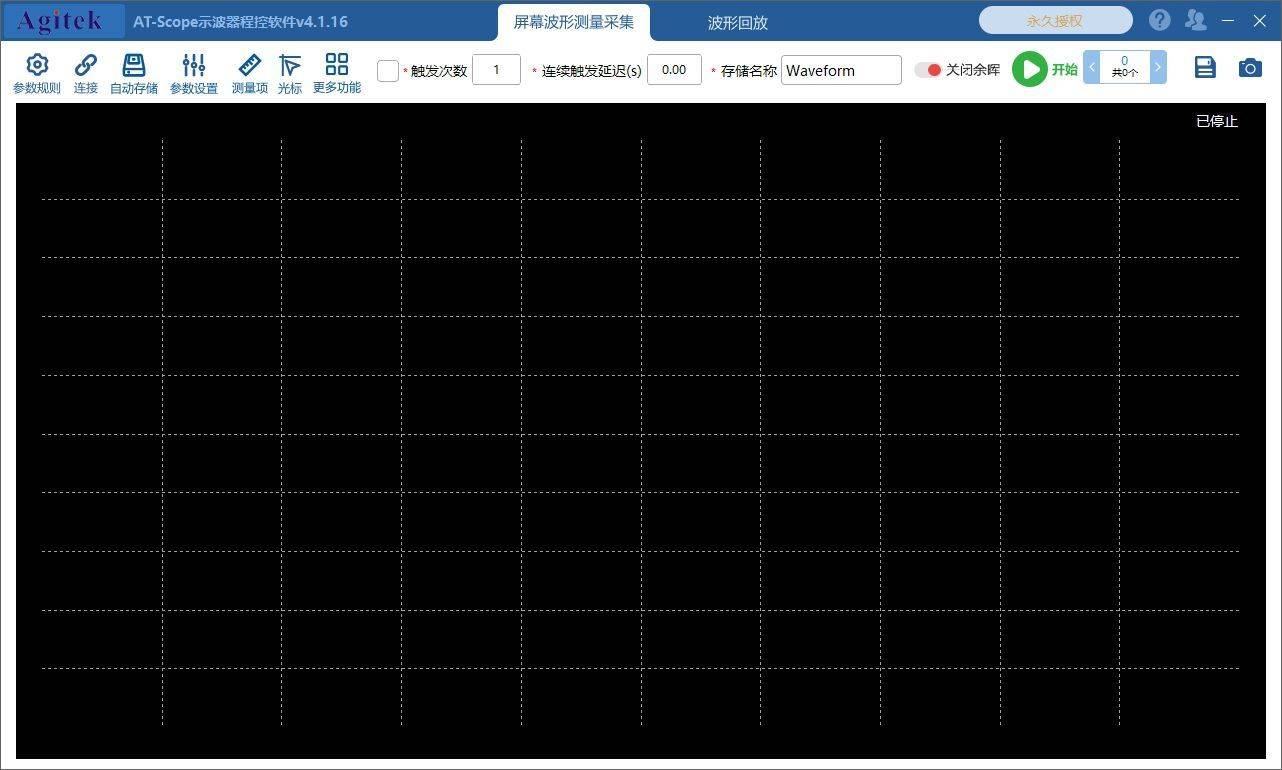Image resolution: width=1282 pixels, height=770 pixels.
Task: Minimize the application window
Action: pyautogui.click(x=1228, y=20)
